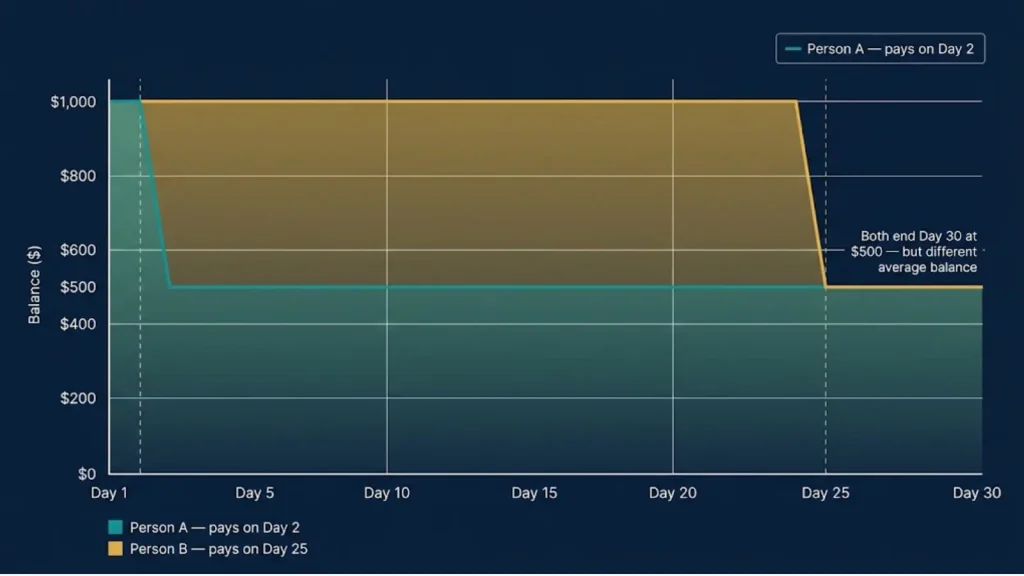Click the 'Balance ($)' axis title
The width and height of the screenshot is (1024, 576).
pyautogui.click(x=34, y=285)
